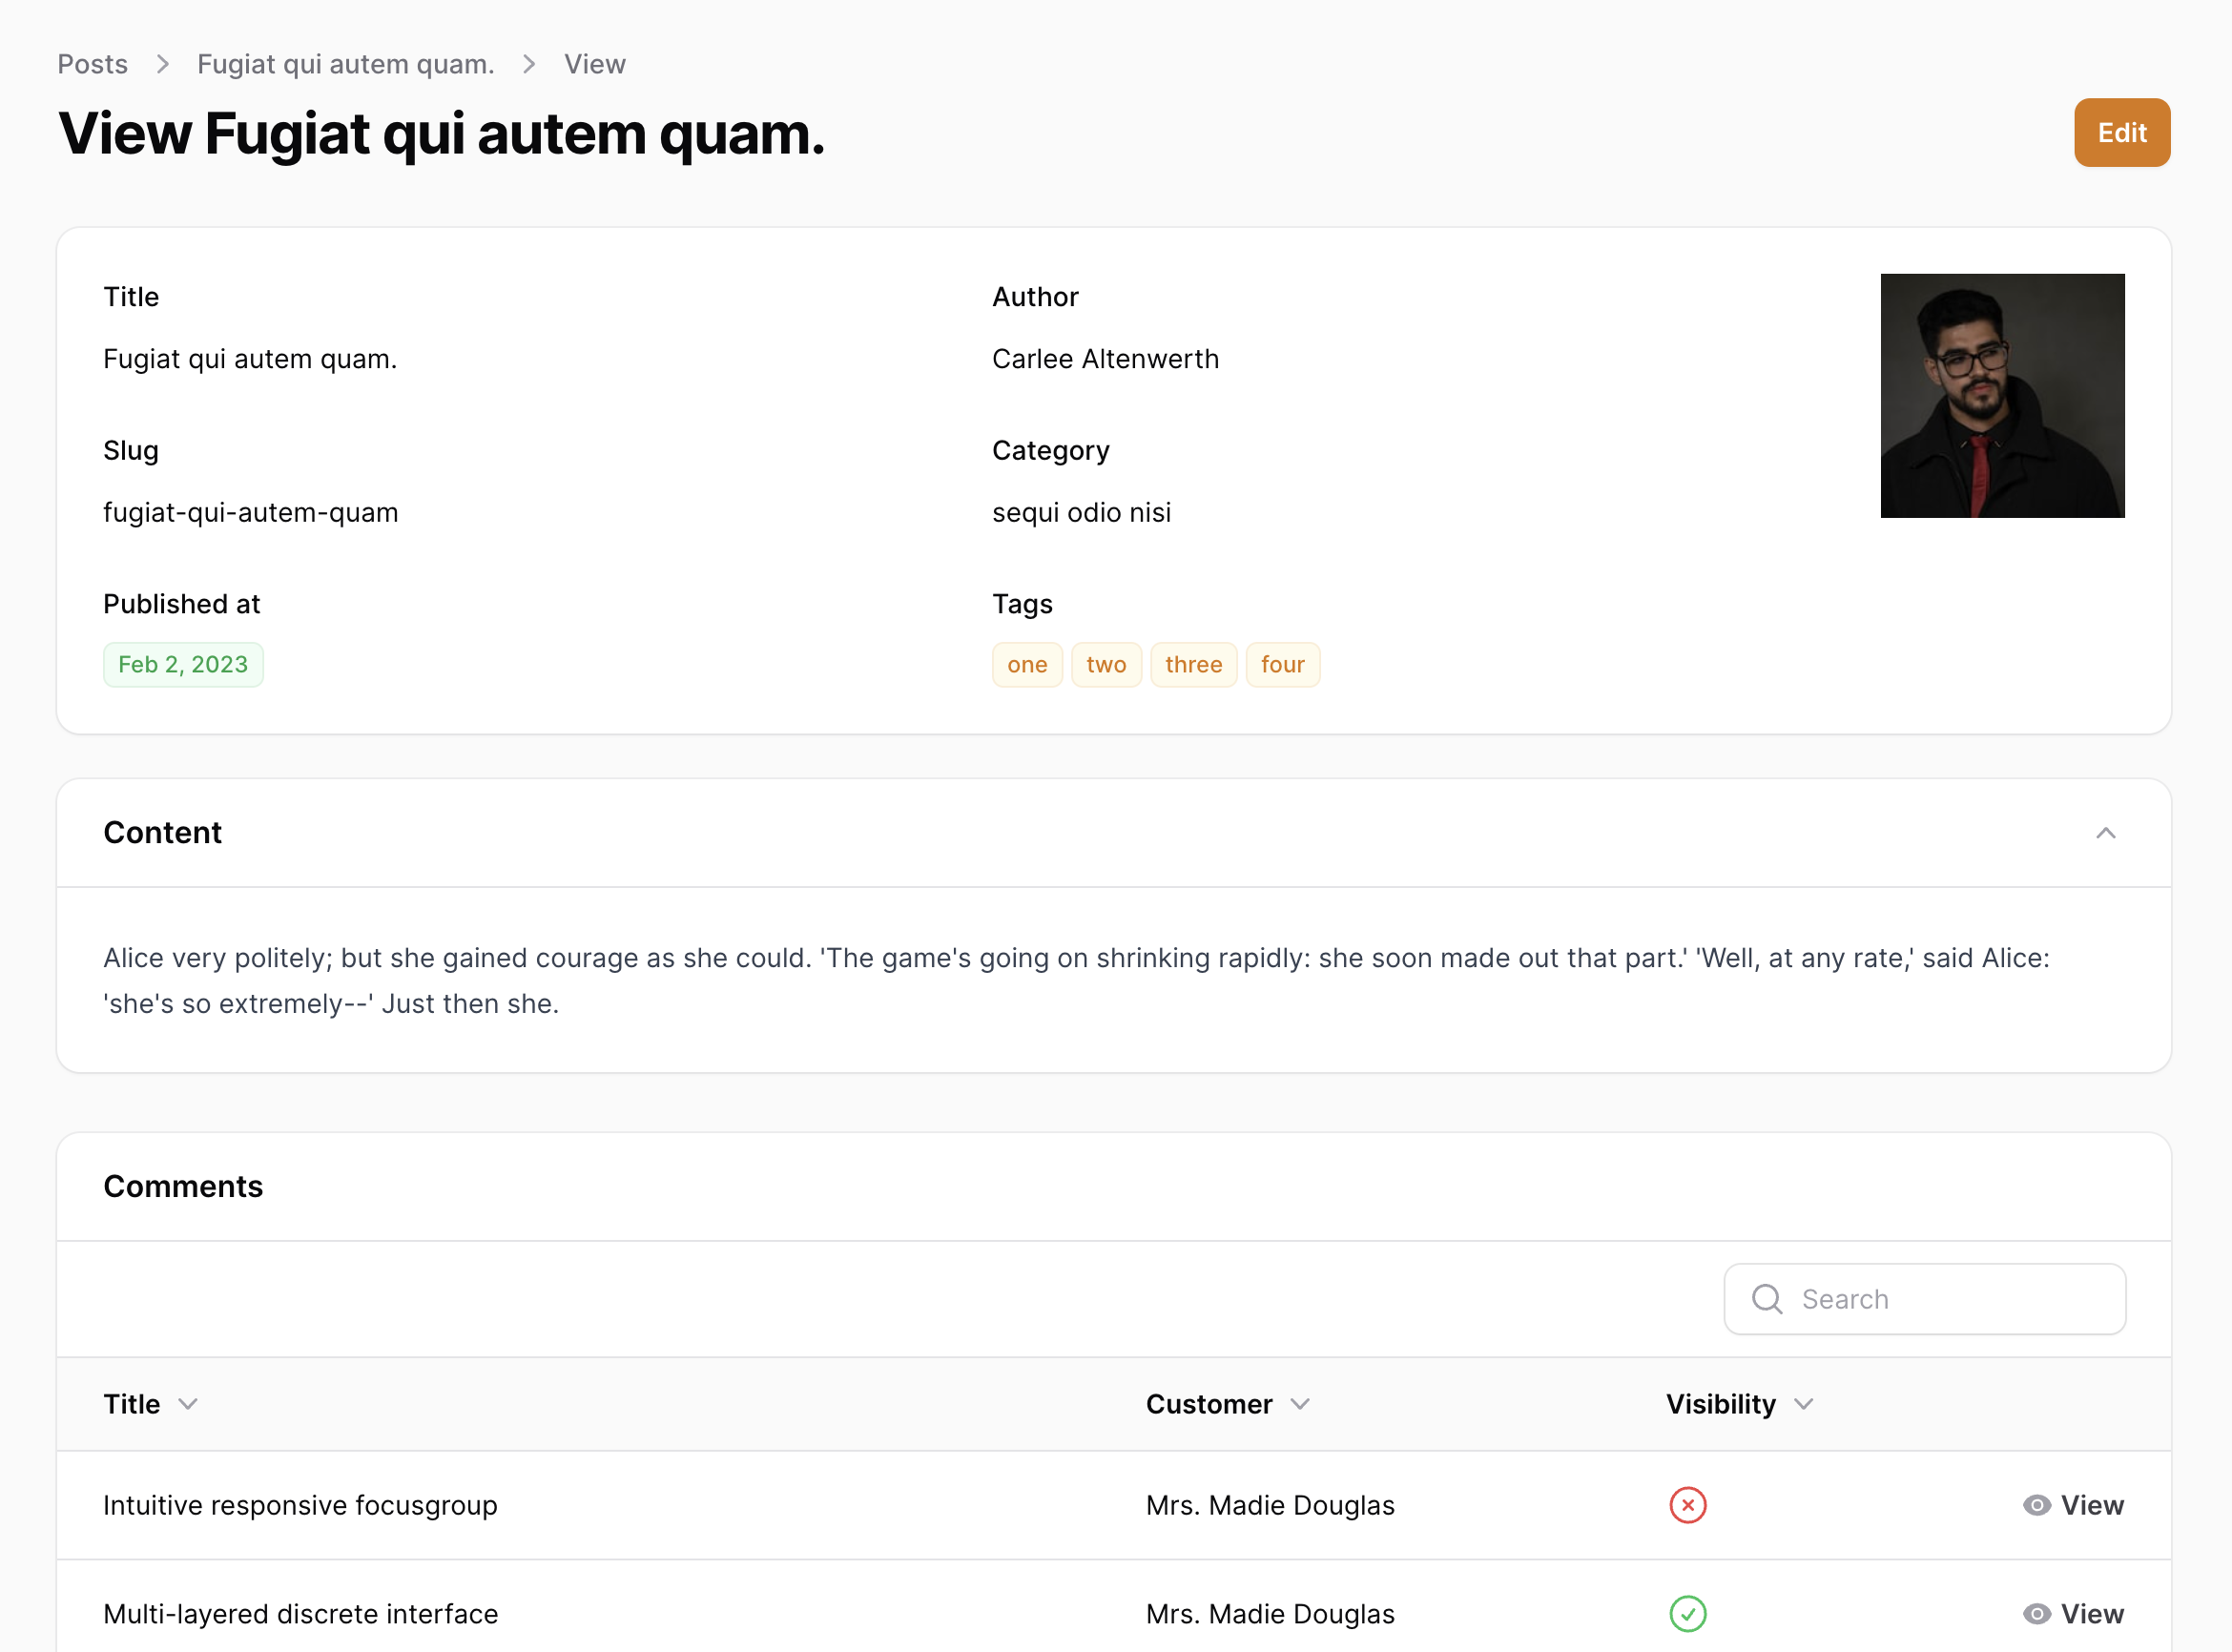Sort by Visibility column chevron

coord(1804,1404)
